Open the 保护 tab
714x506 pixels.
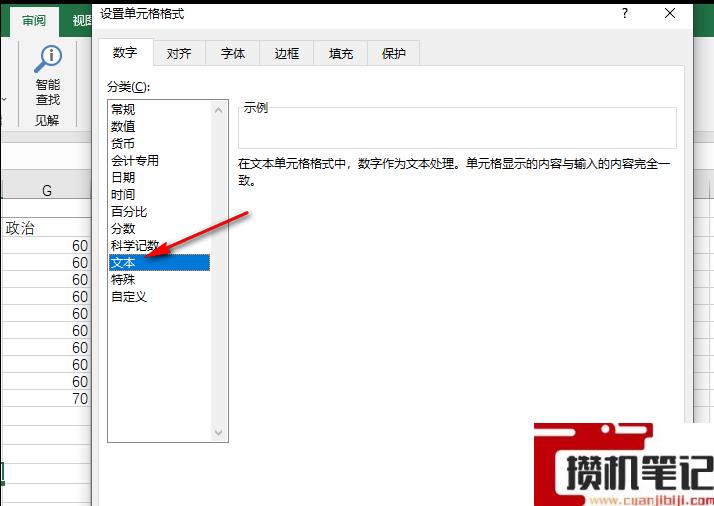coord(394,54)
